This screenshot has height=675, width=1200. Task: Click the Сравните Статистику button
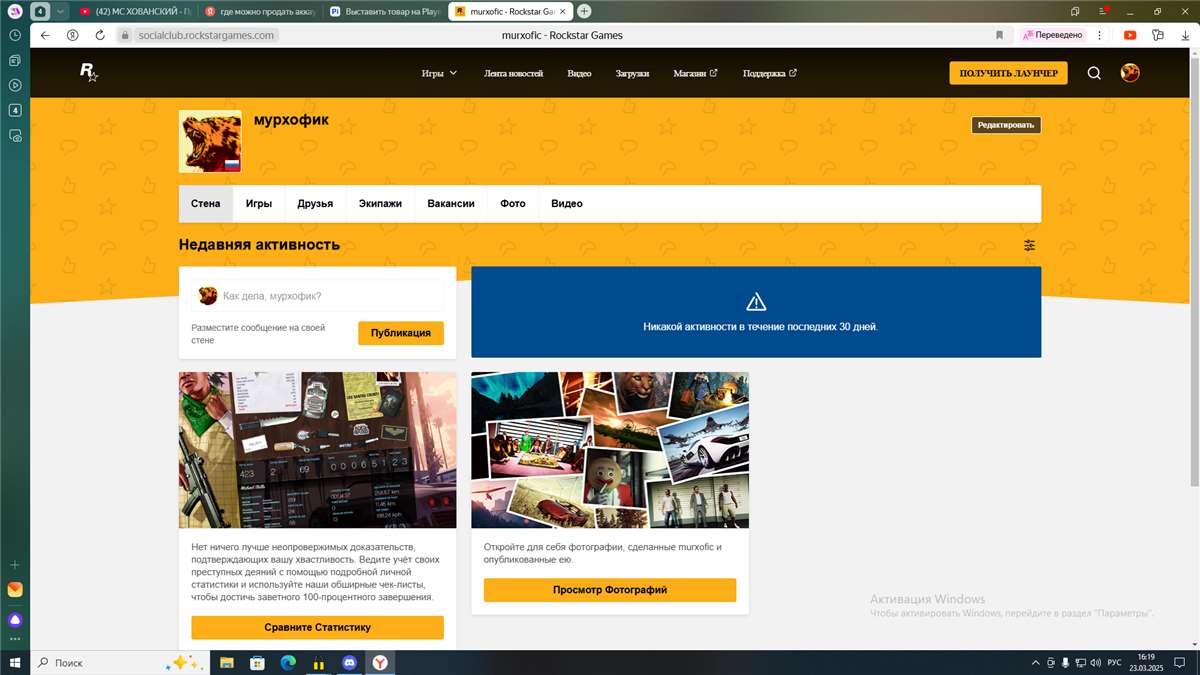[x=318, y=627]
